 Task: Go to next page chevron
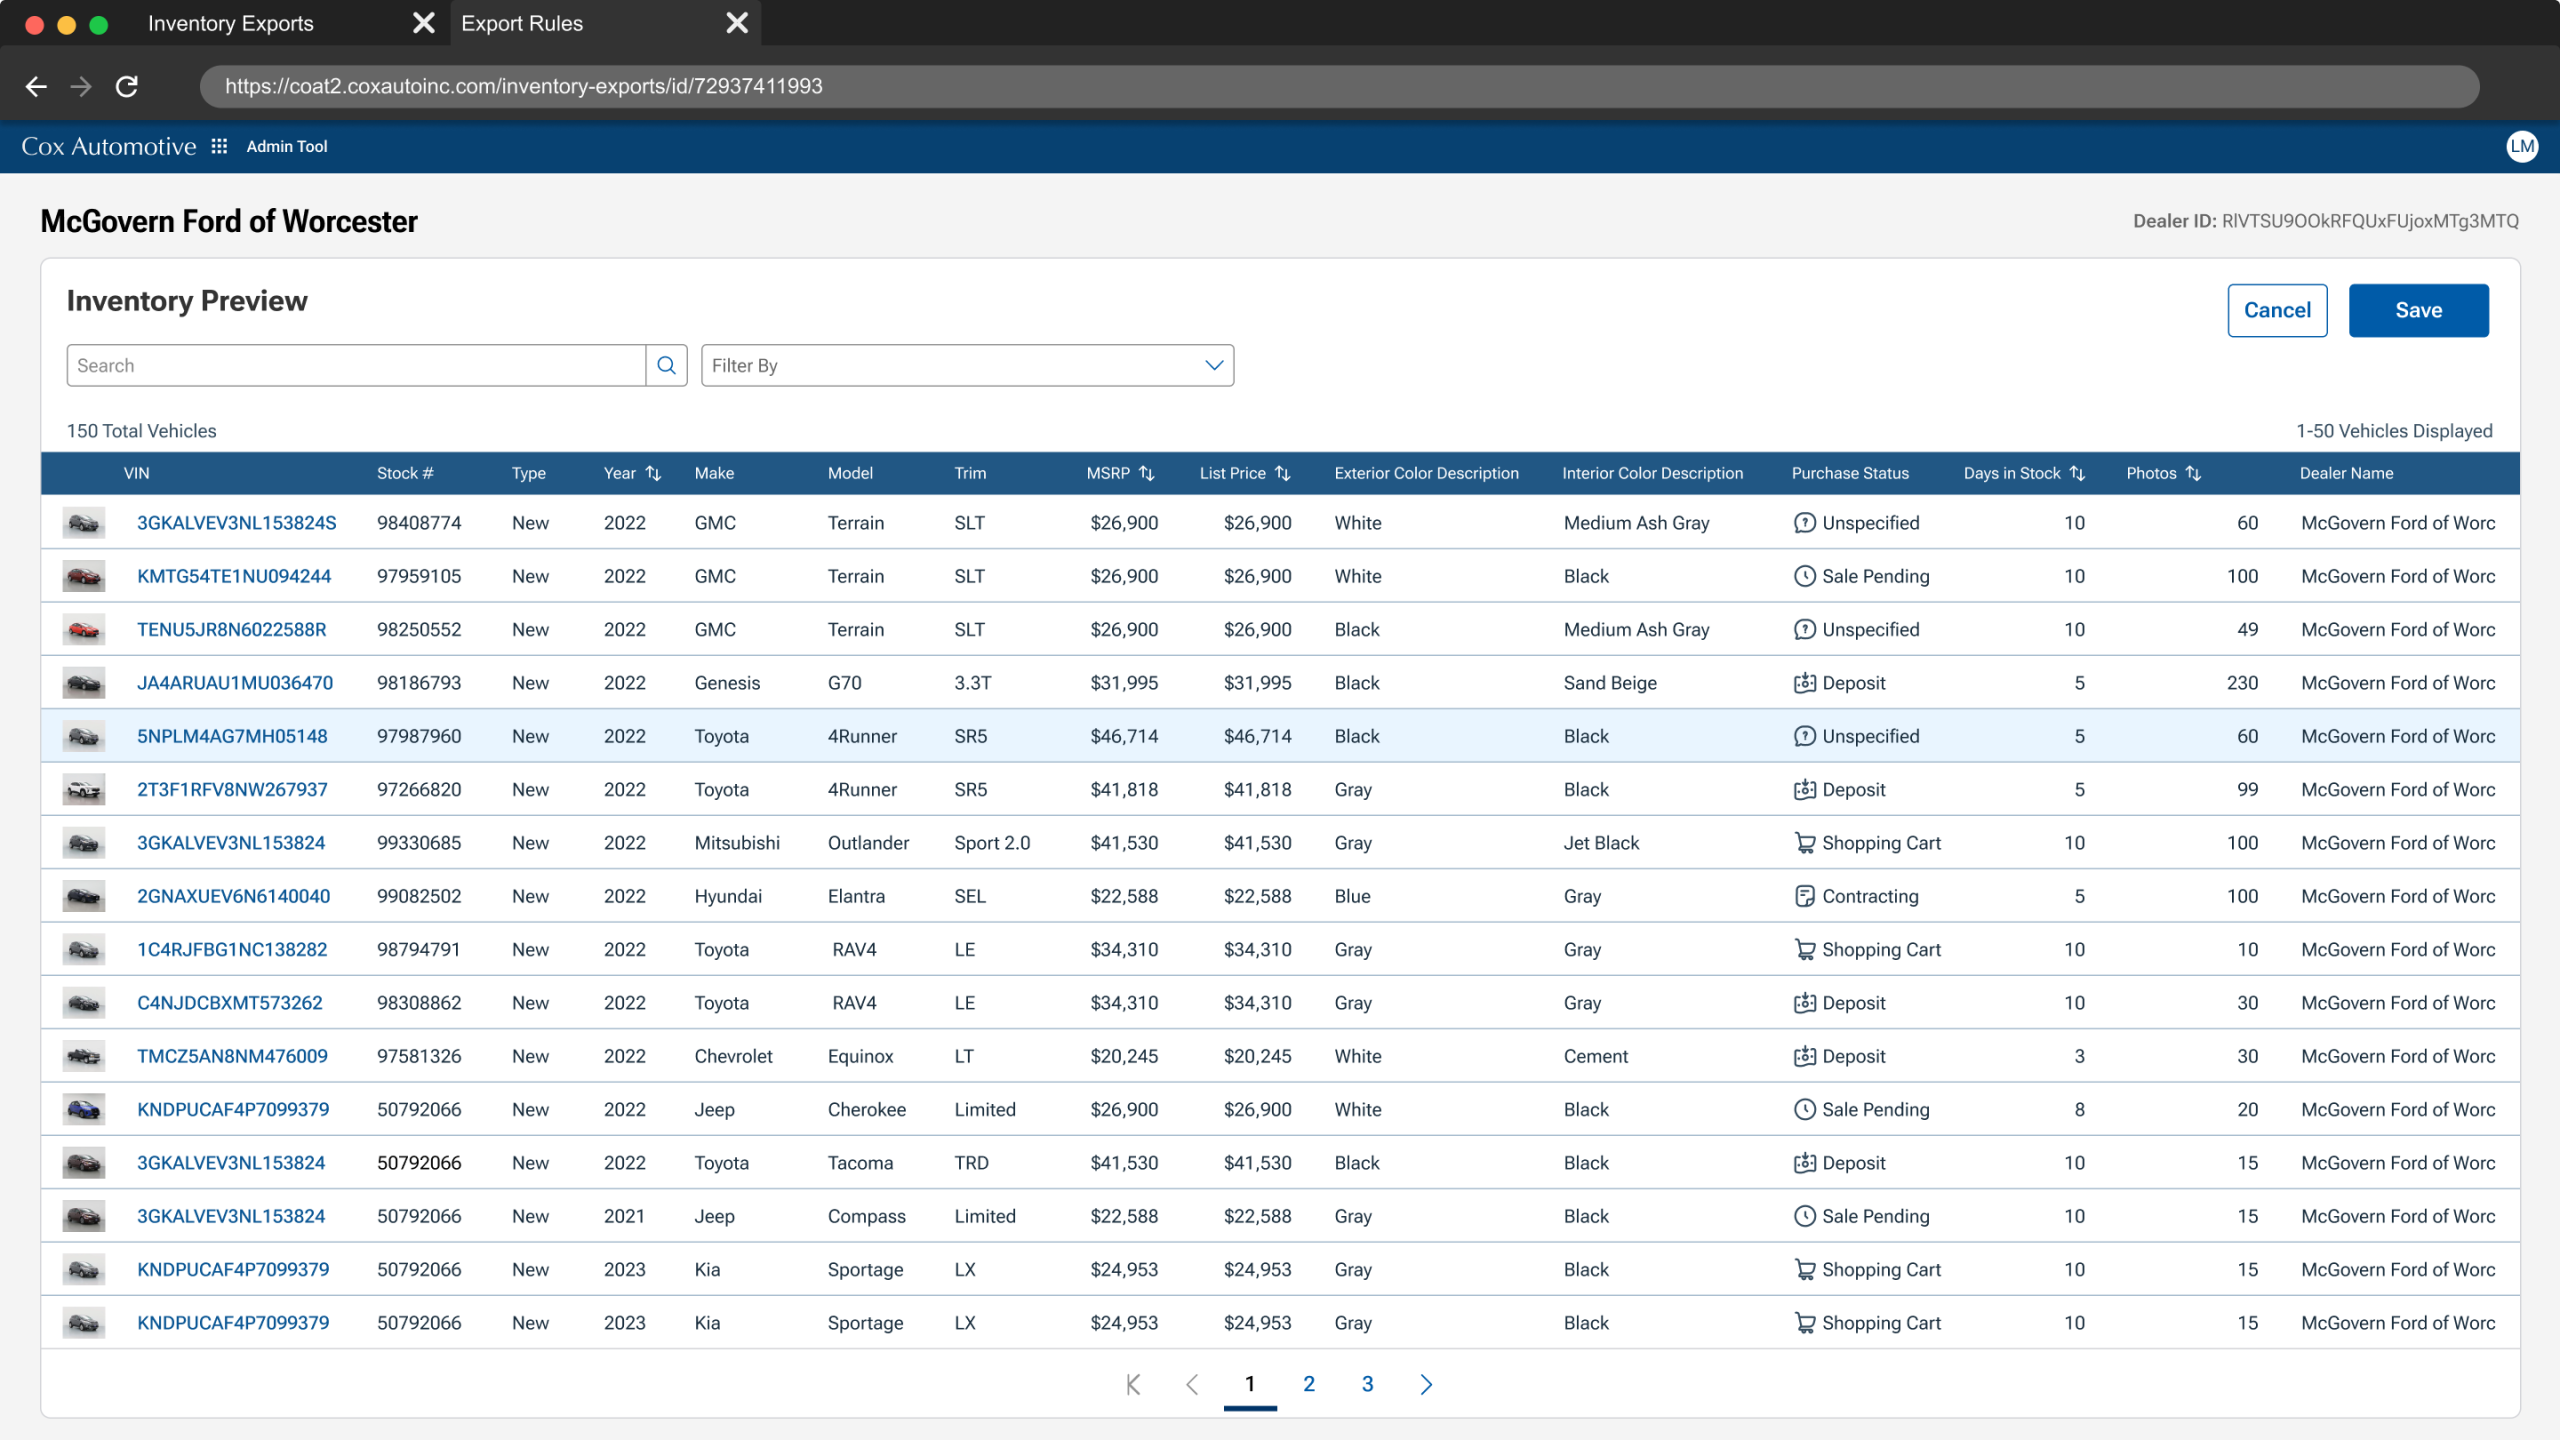coord(1426,1384)
